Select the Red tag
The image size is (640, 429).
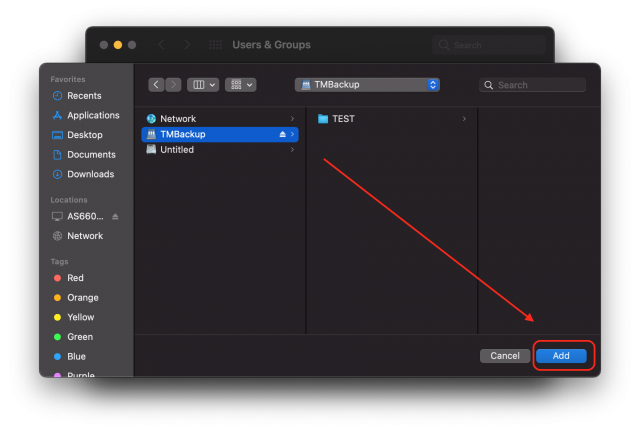[x=75, y=278]
